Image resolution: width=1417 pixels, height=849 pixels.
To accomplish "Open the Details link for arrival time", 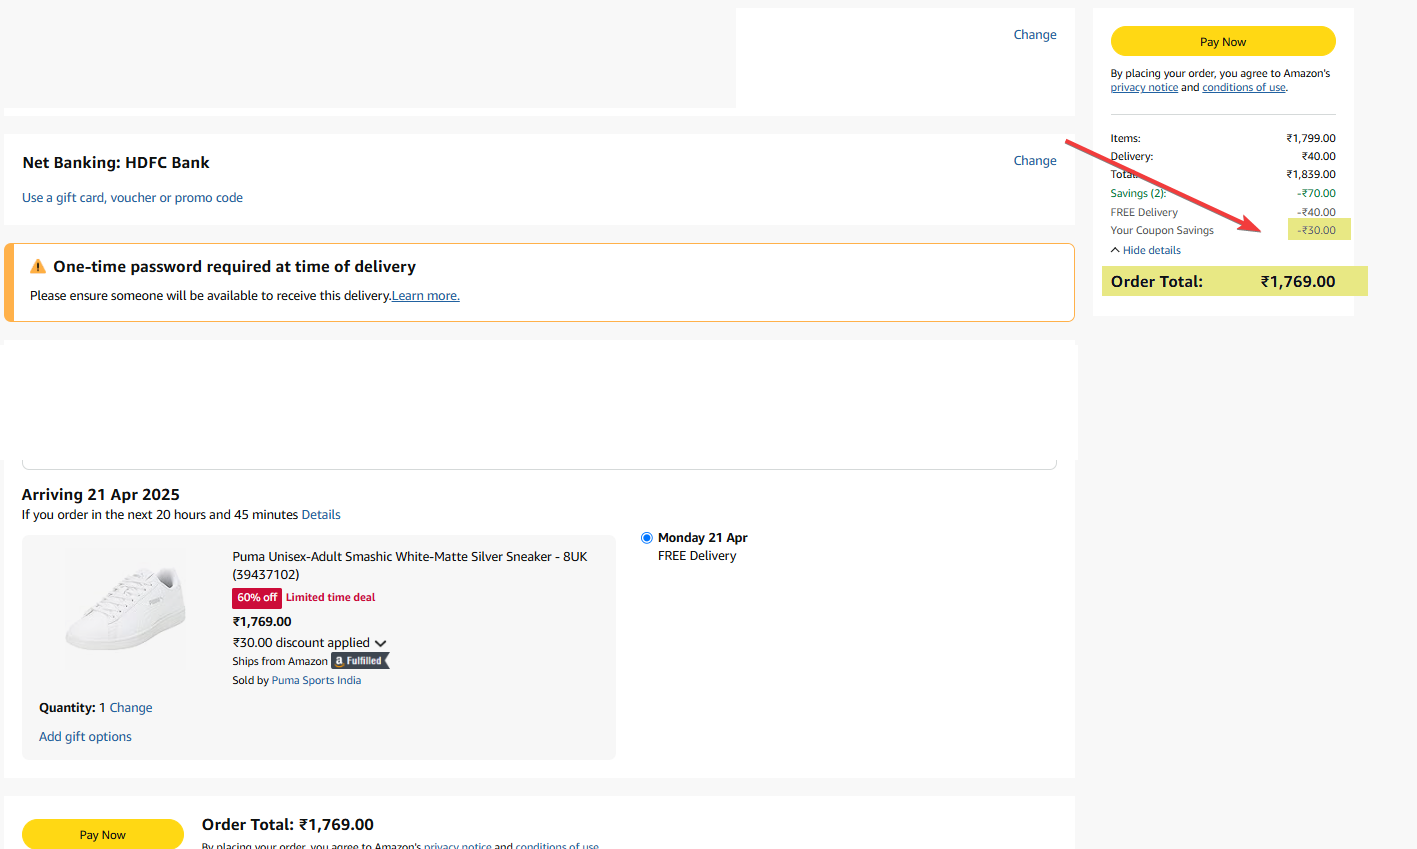I will pyautogui.click(x=321, y=515).
